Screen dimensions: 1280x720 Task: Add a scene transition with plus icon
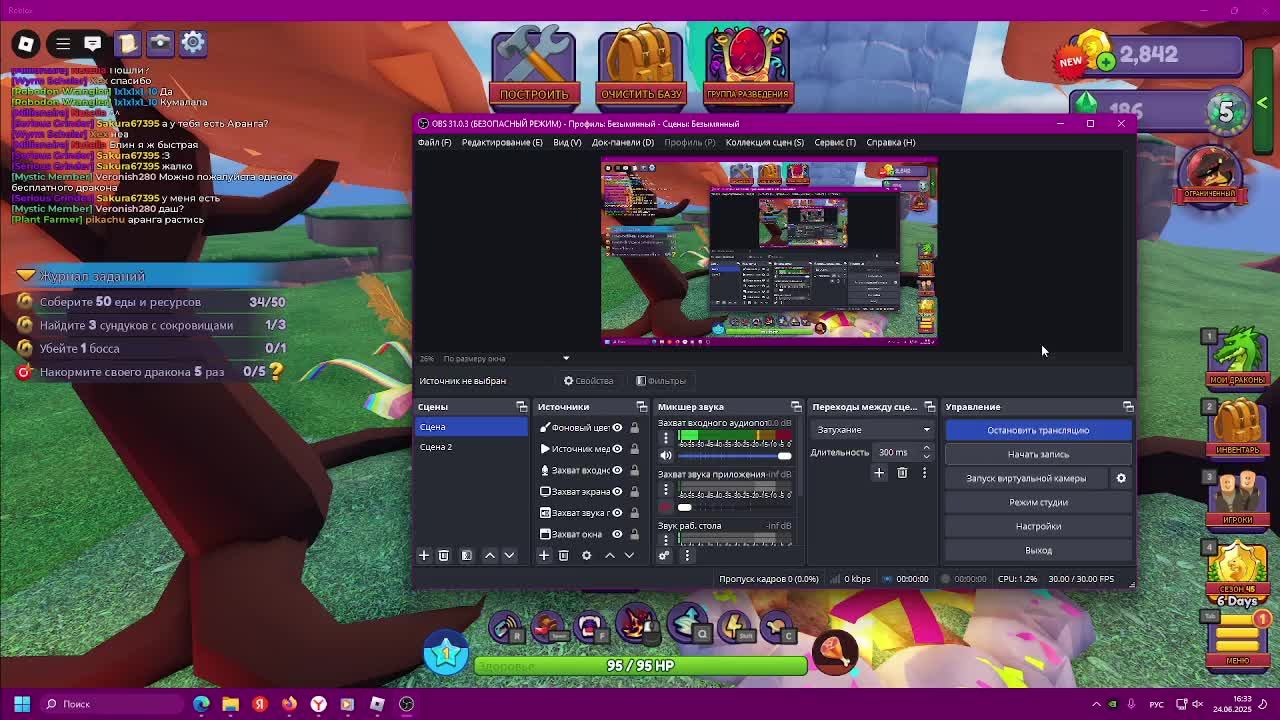[879, 473]
